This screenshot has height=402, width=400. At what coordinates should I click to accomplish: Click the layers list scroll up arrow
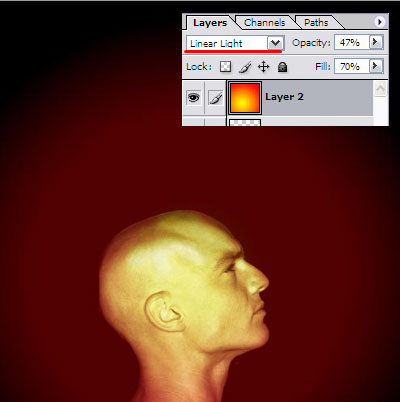point(380,89)
